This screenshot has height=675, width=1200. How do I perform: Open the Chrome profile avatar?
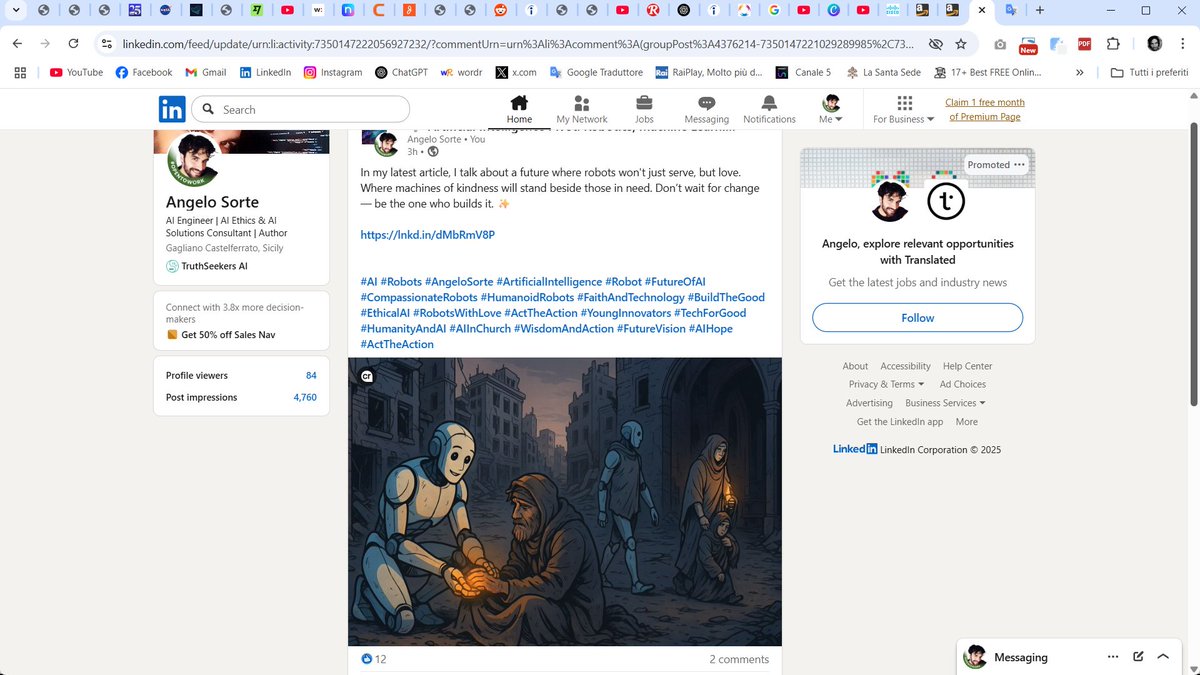click(x=1154, y=44)
